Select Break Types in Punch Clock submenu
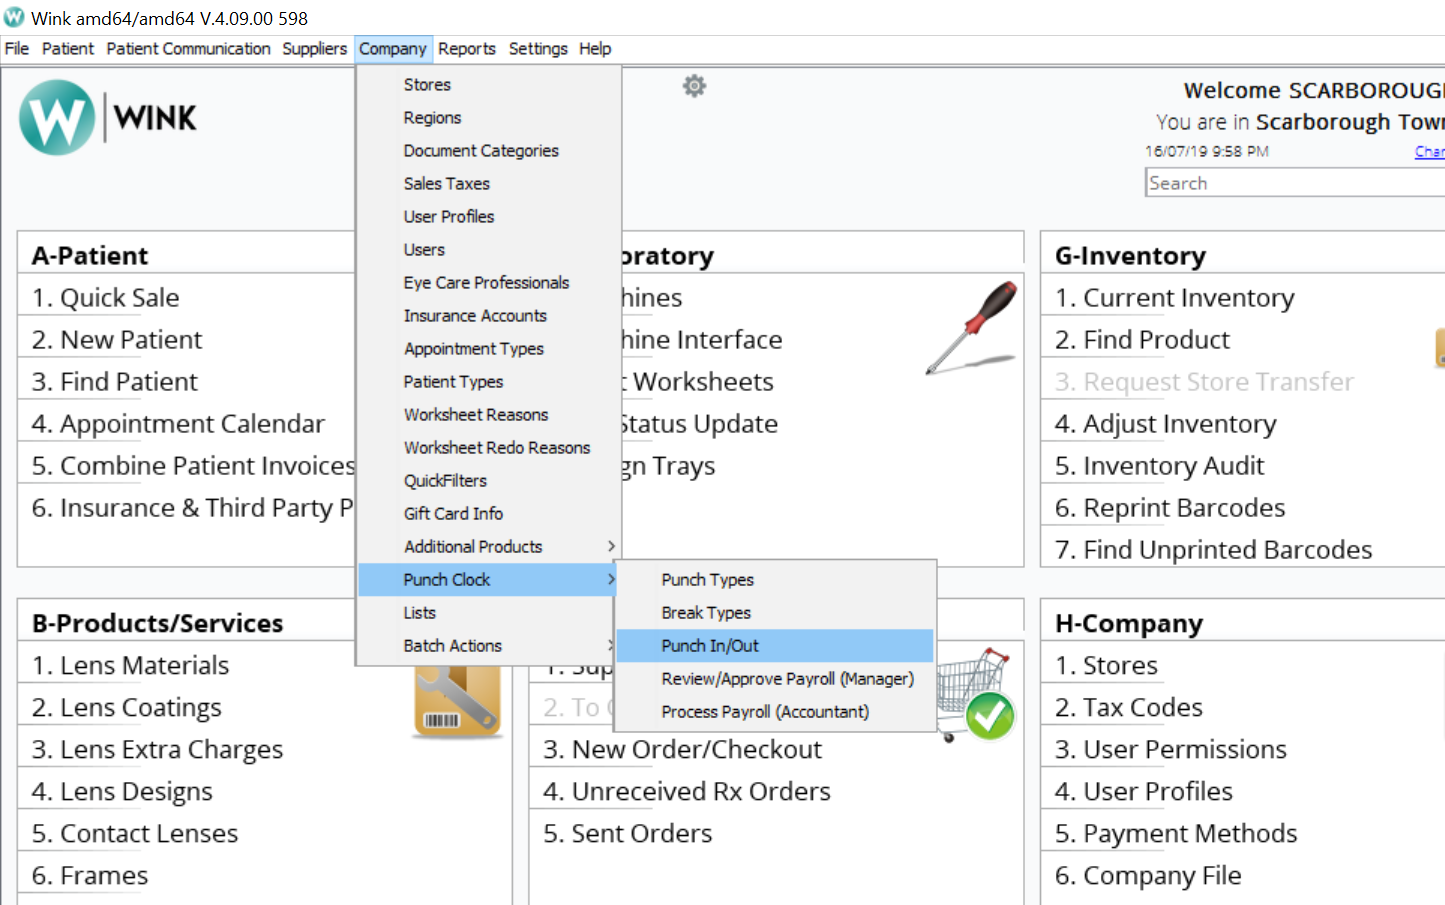The width and height of the screenshot is (1445, 905). [x=705, y=612]
